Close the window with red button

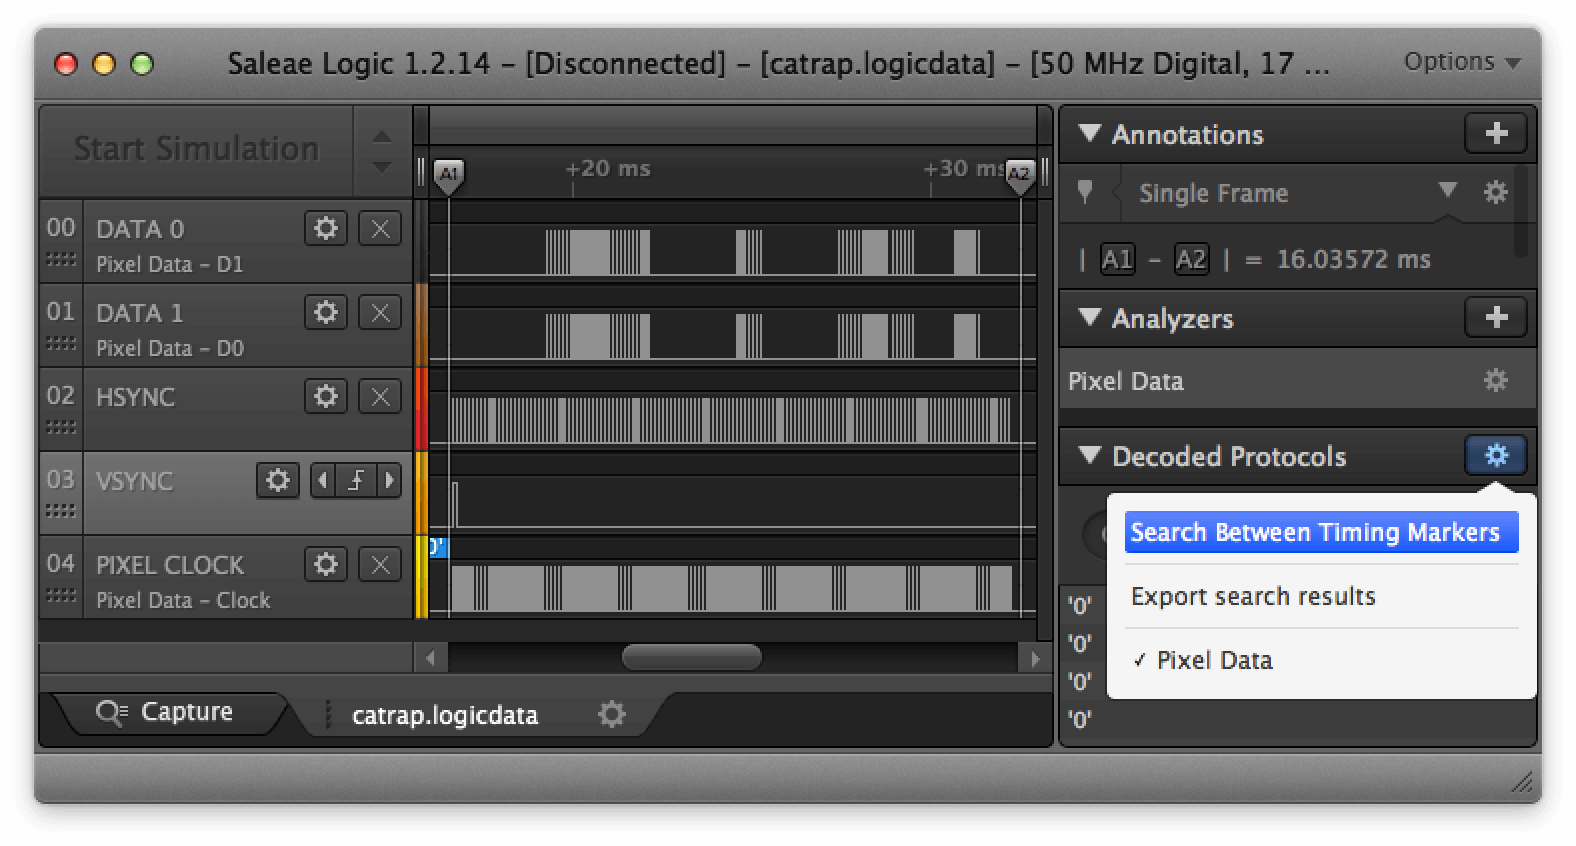coord(66,64)
